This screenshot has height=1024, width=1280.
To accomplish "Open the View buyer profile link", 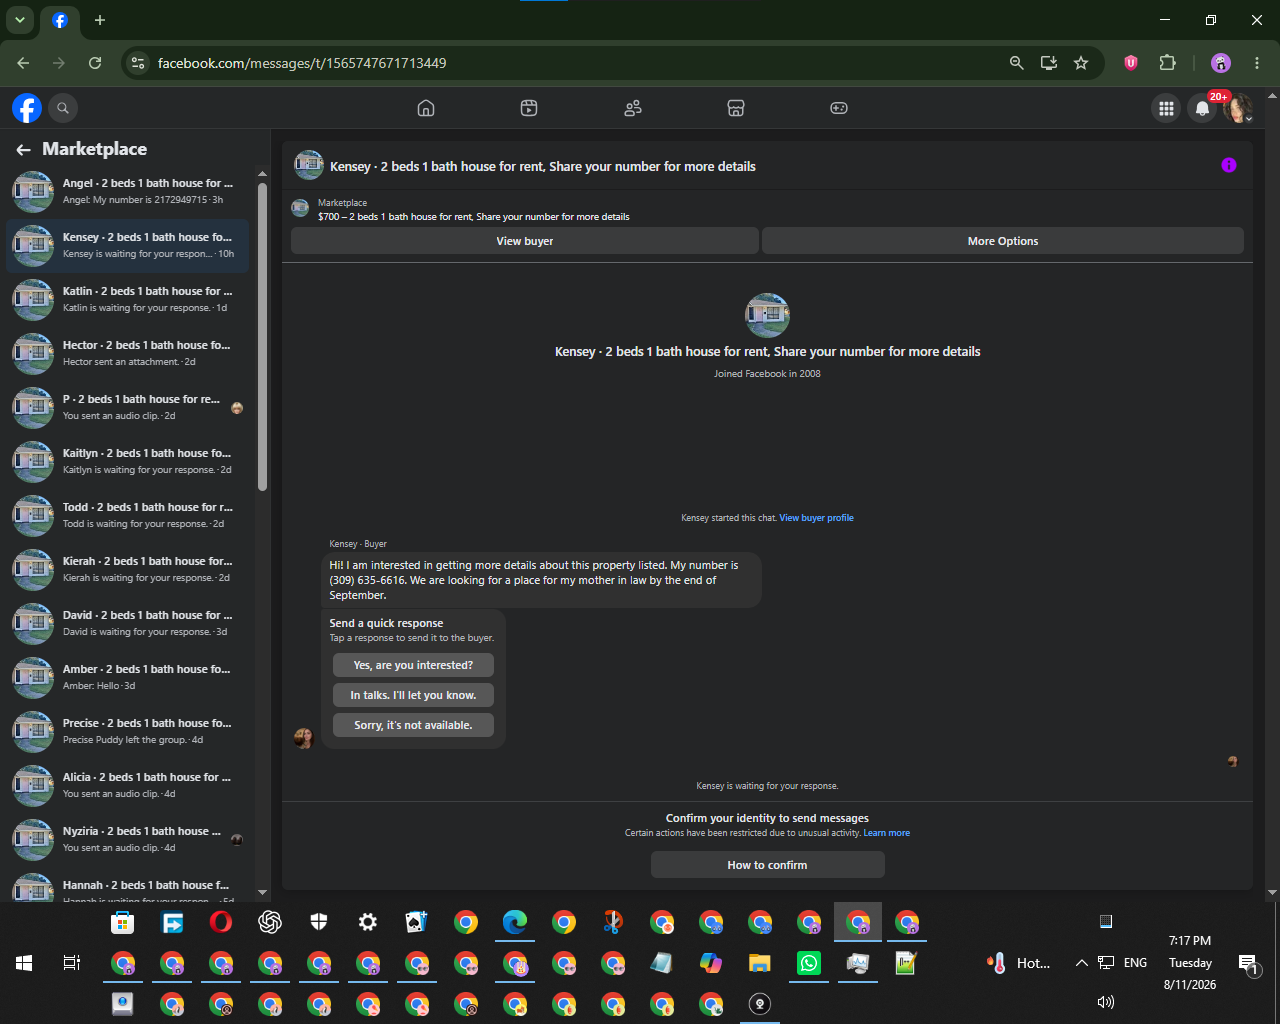I will pyautogui.click(x=816, y=518).
